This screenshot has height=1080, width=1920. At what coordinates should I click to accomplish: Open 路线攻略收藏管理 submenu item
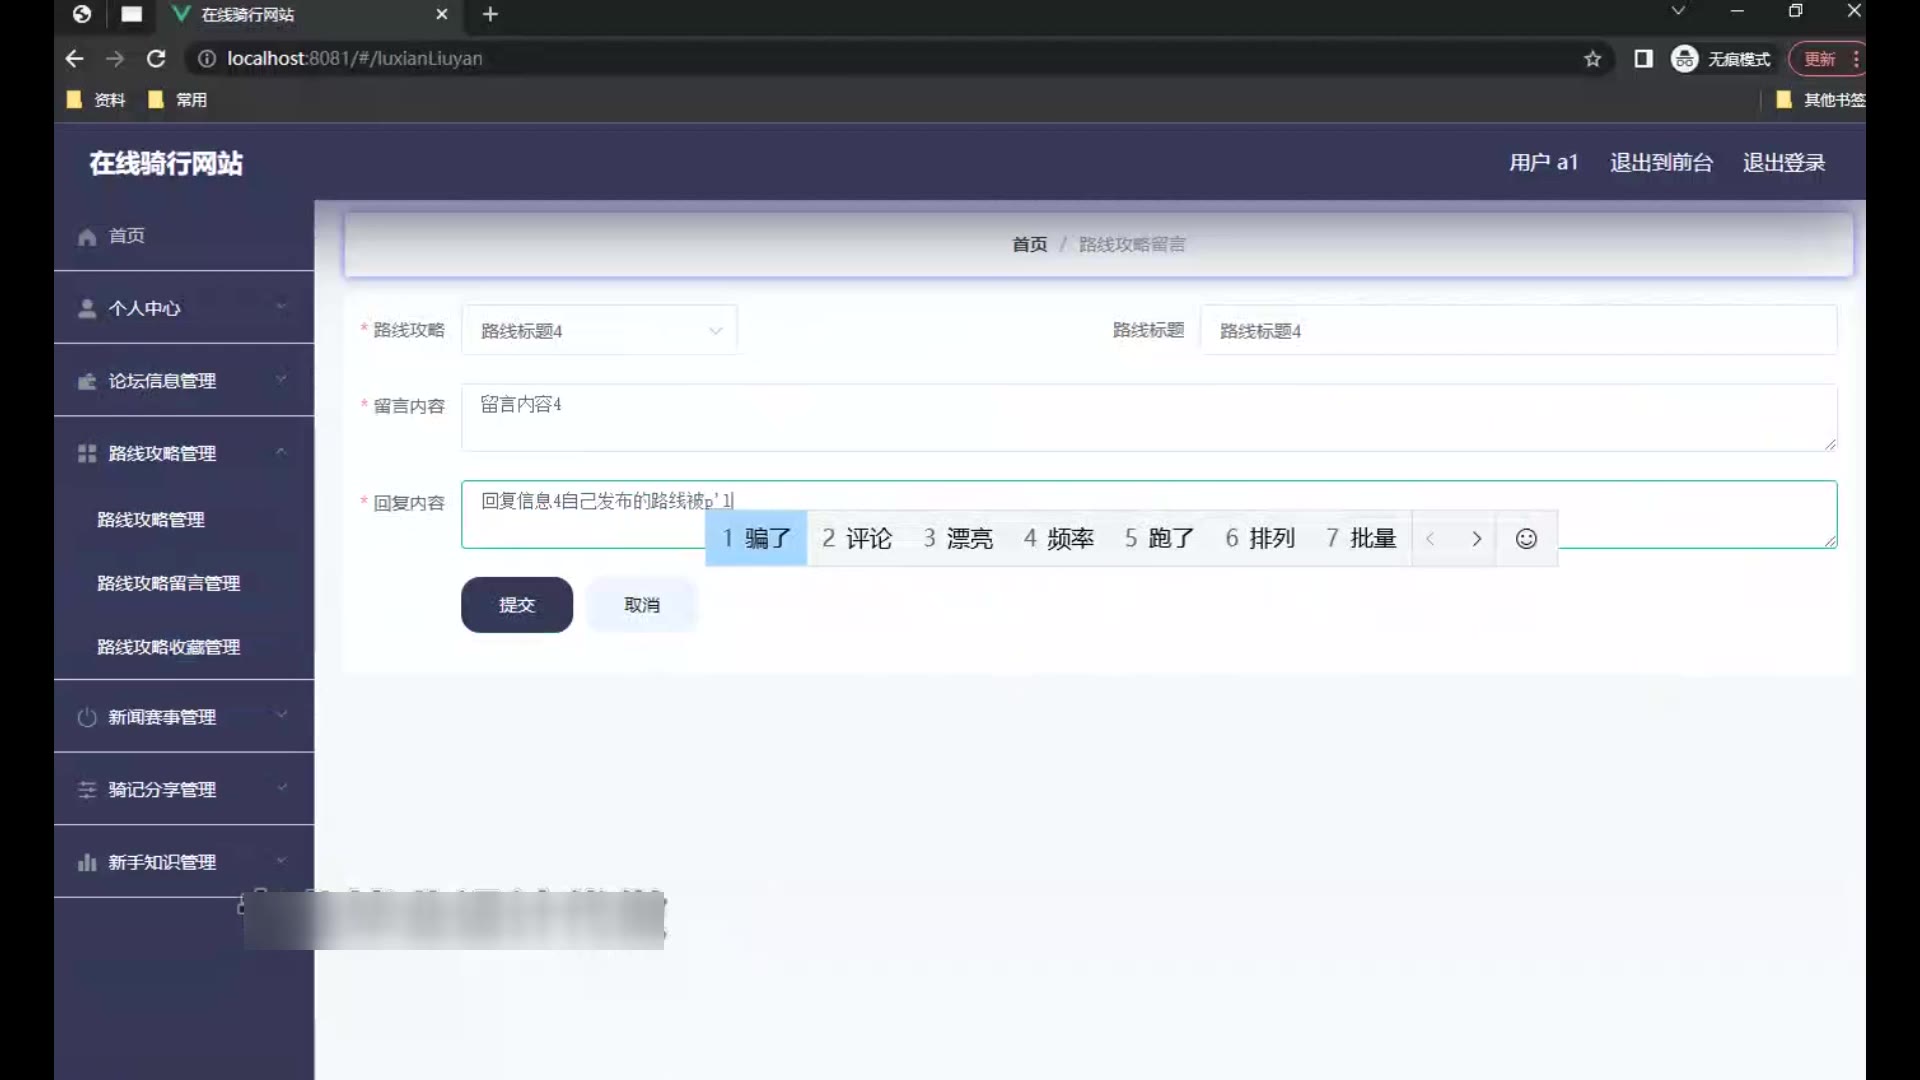coord(168,648)
